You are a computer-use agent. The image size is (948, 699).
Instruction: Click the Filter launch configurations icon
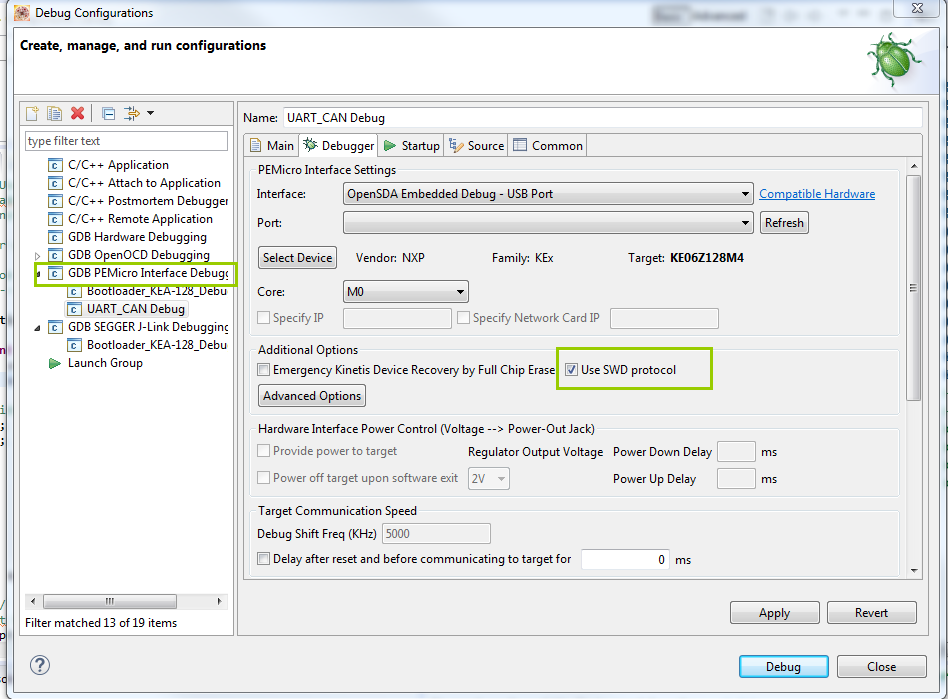click(131, 113)
